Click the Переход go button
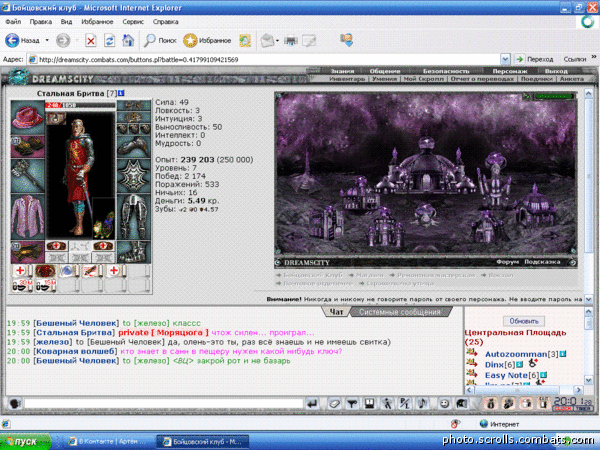 [535, 59]
